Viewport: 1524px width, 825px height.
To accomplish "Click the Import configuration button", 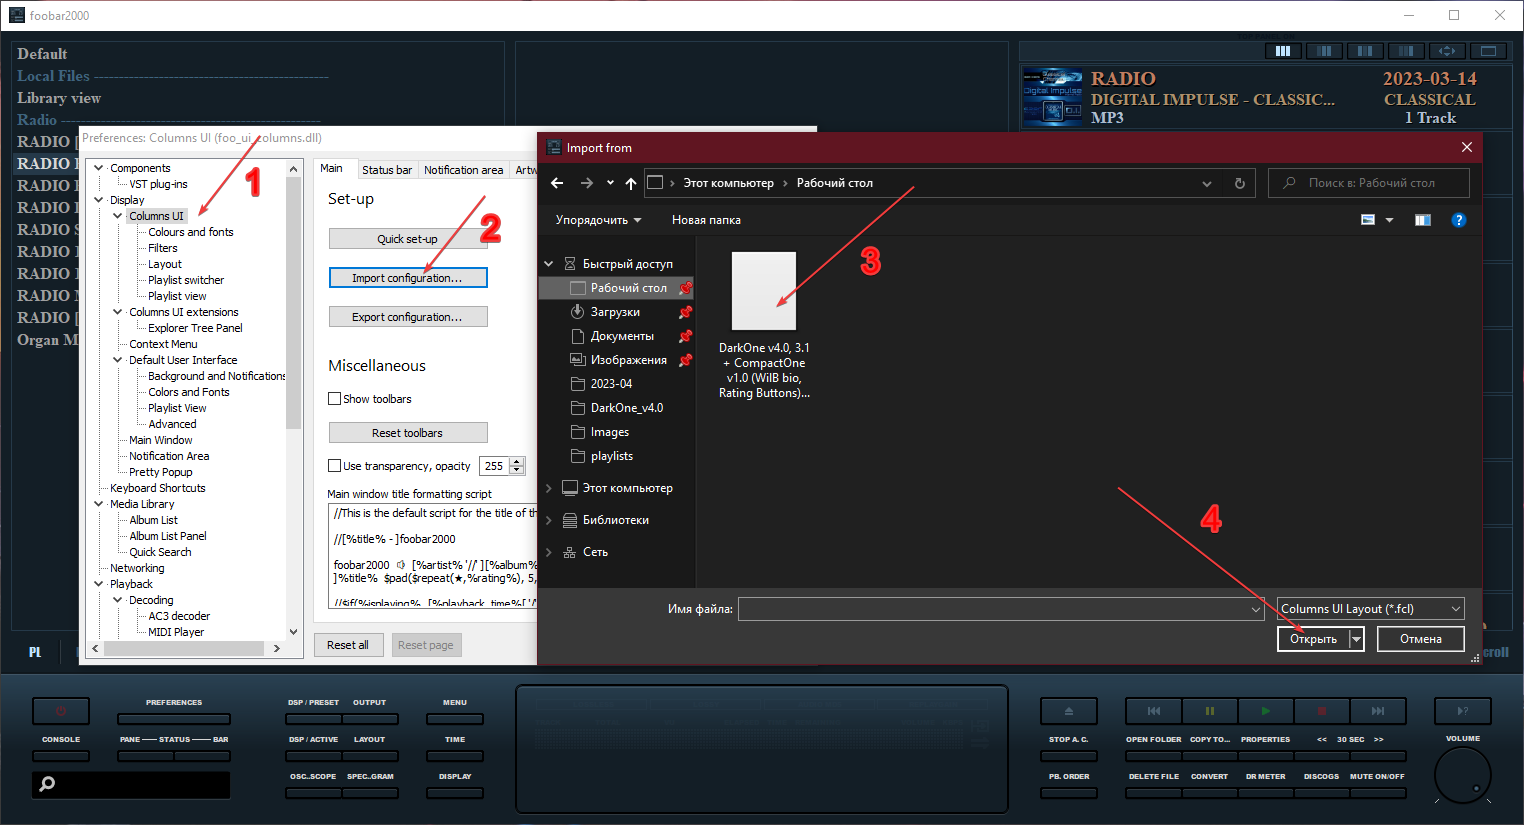I will pyautogui.click(x=407, y=278).
